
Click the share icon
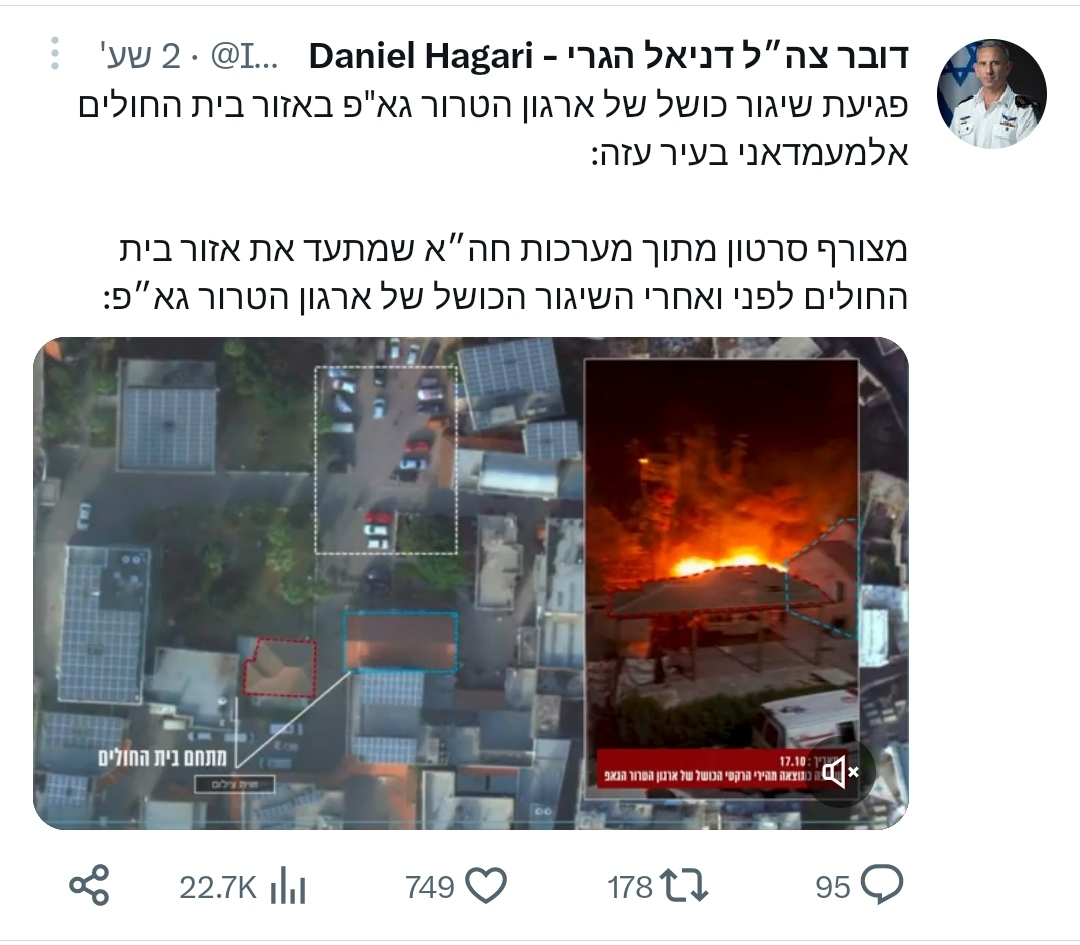coord(90,885)
